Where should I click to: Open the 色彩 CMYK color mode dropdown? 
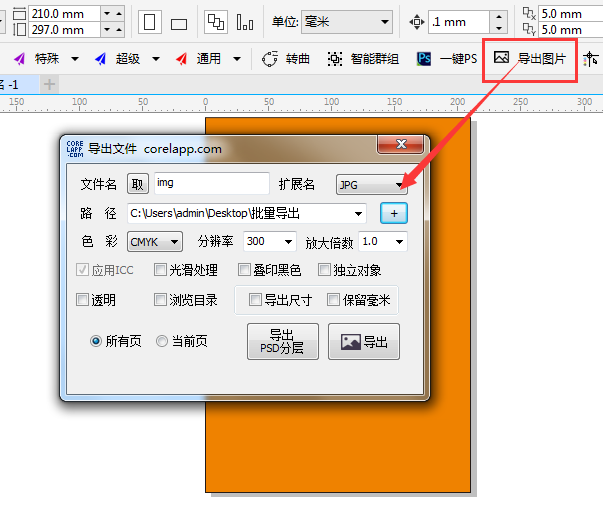[x=155, y=242]
